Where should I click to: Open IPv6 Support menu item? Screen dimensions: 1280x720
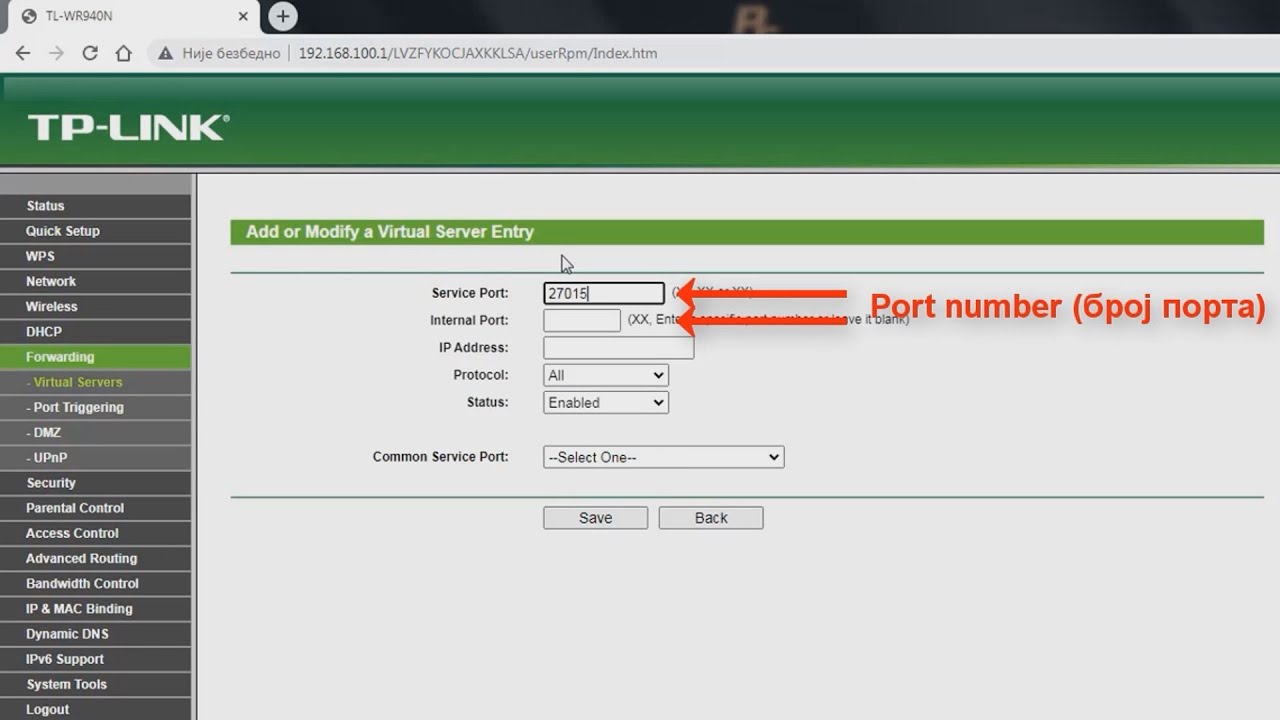(95, 659)
